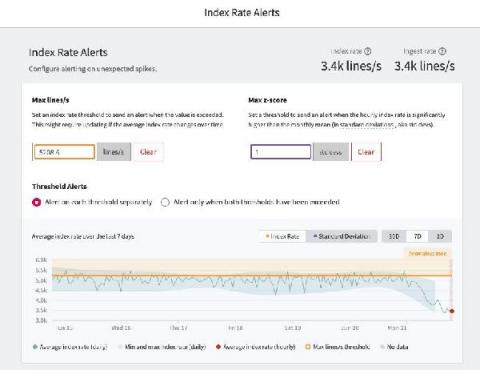This screenshot has height=370, width=480.
Task: Click the 6.0k y-axis label
Action: tap(41, 260)
